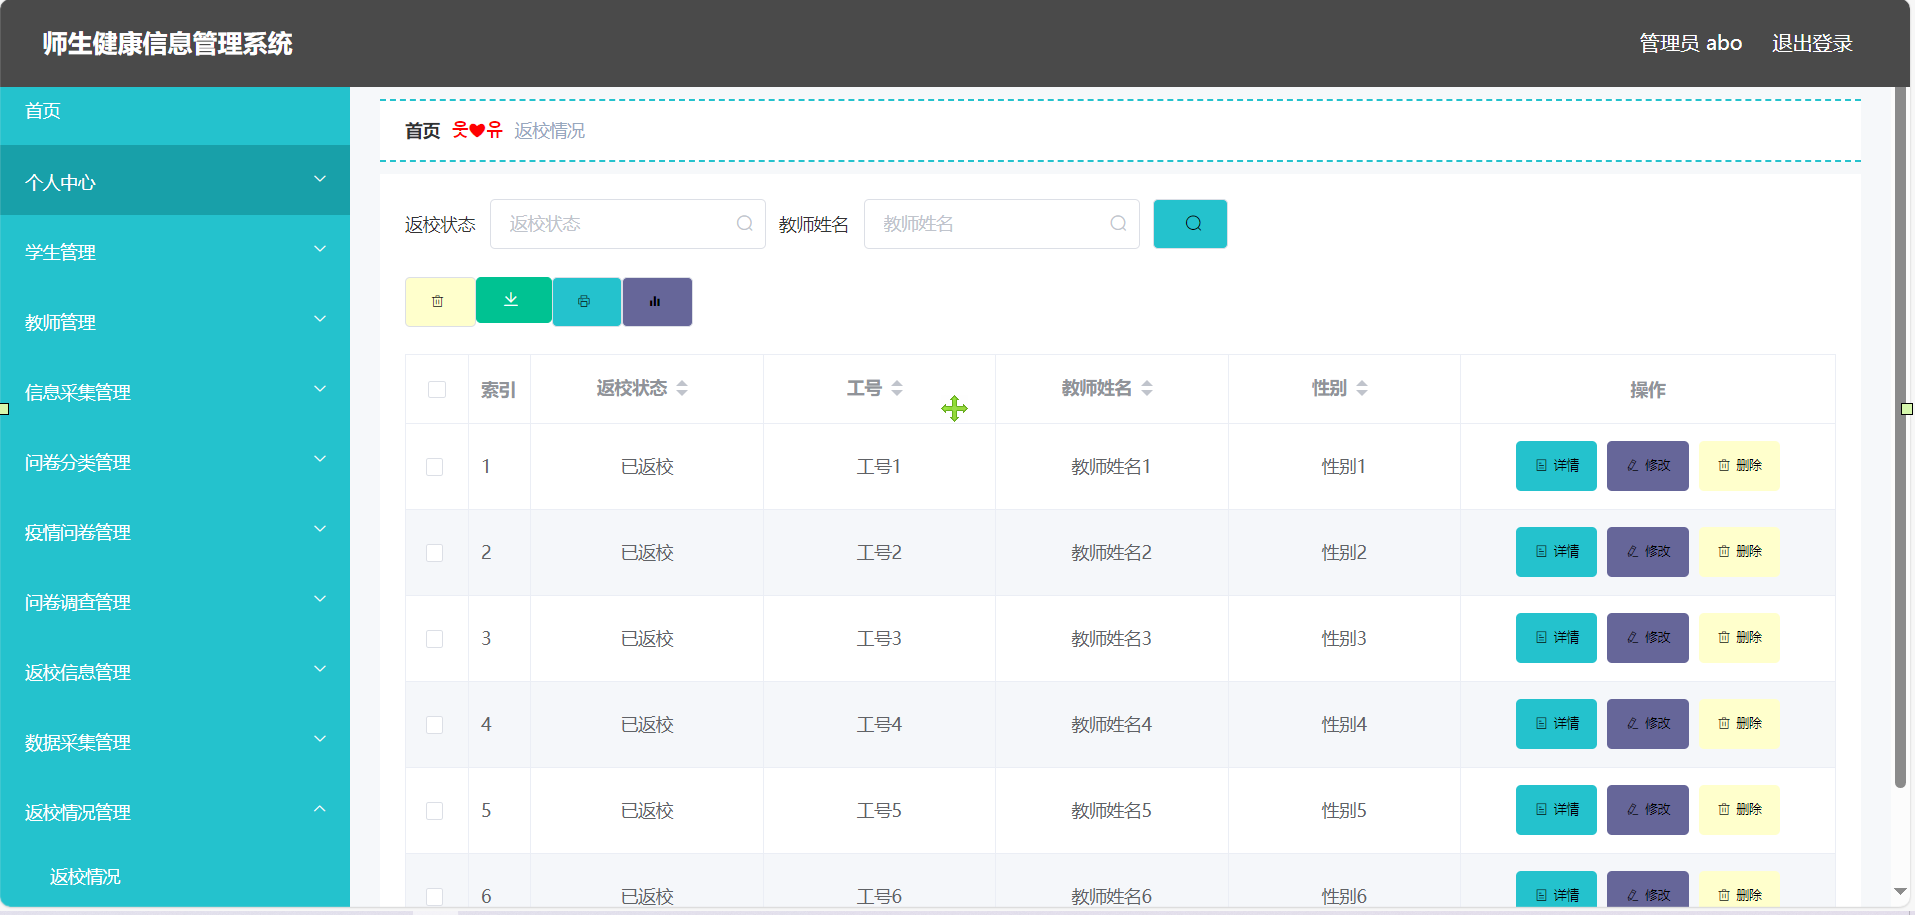Expand the 学生管理 sidebar menu

point(175,251)
